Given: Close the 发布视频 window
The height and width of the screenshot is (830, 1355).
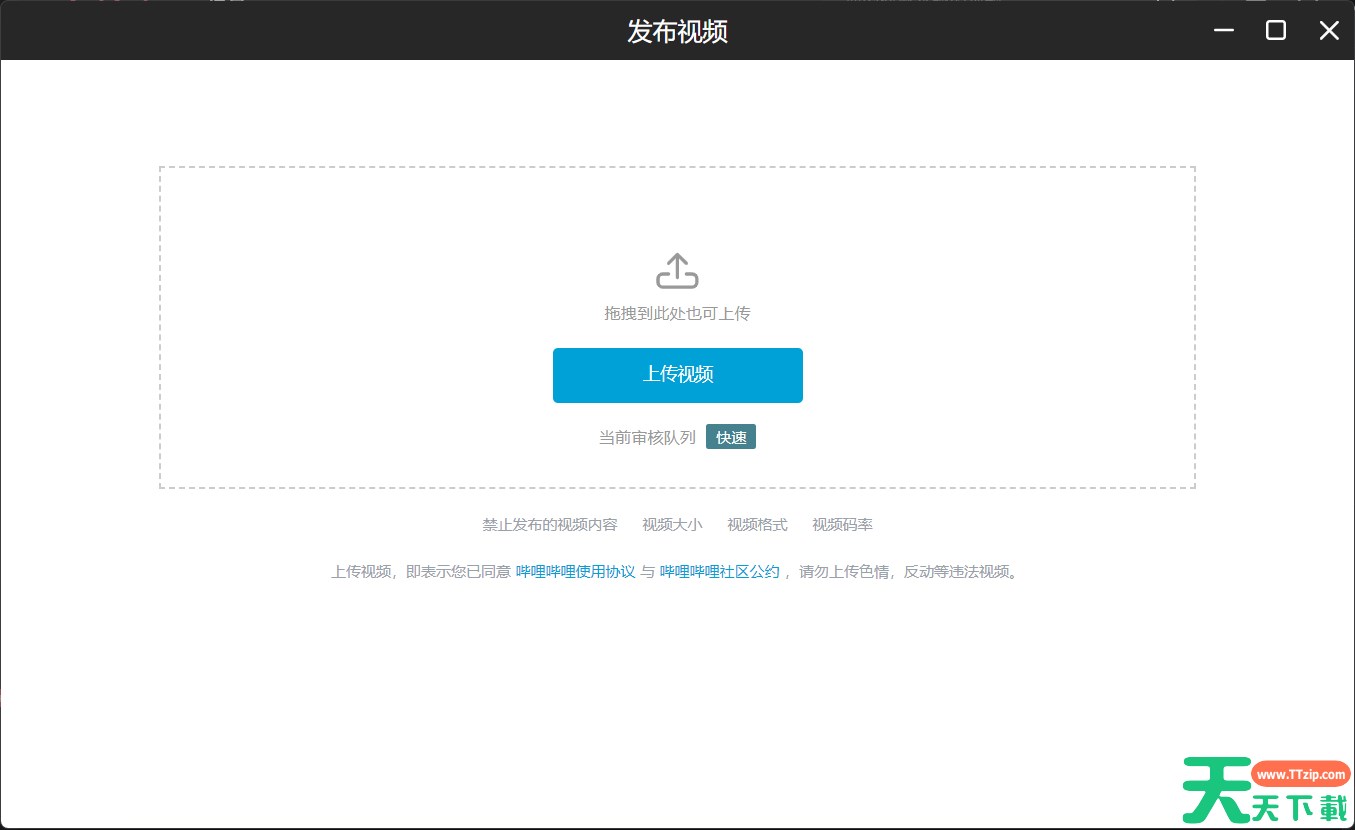Looking at the screenshot, I should [x=1328, y=31].
